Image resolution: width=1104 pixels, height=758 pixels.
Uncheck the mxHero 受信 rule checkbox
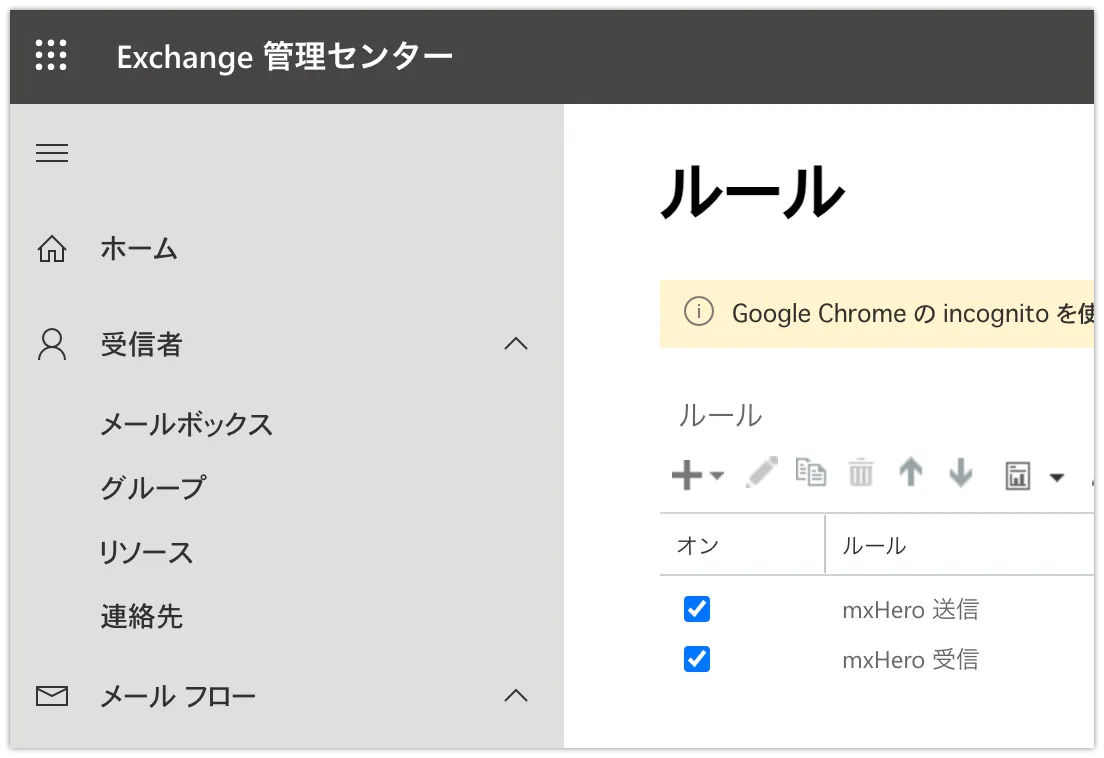point(697,659)
